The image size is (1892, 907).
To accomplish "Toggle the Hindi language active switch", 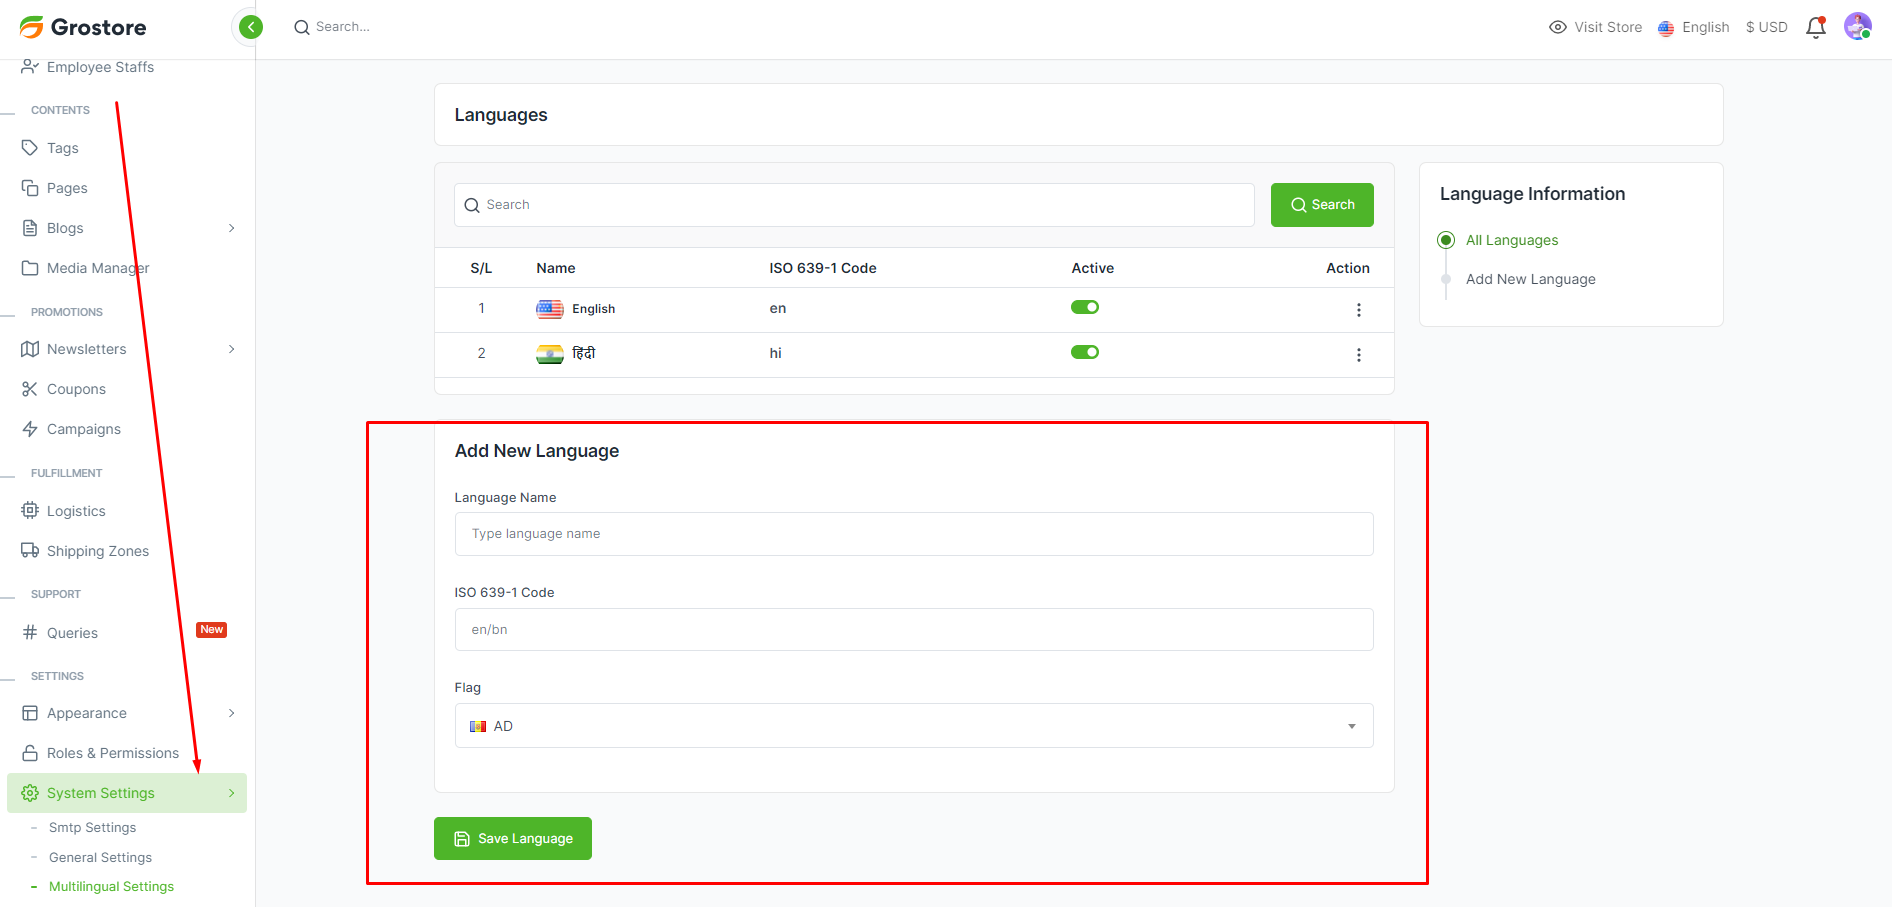I will (x=1084, y=353).
